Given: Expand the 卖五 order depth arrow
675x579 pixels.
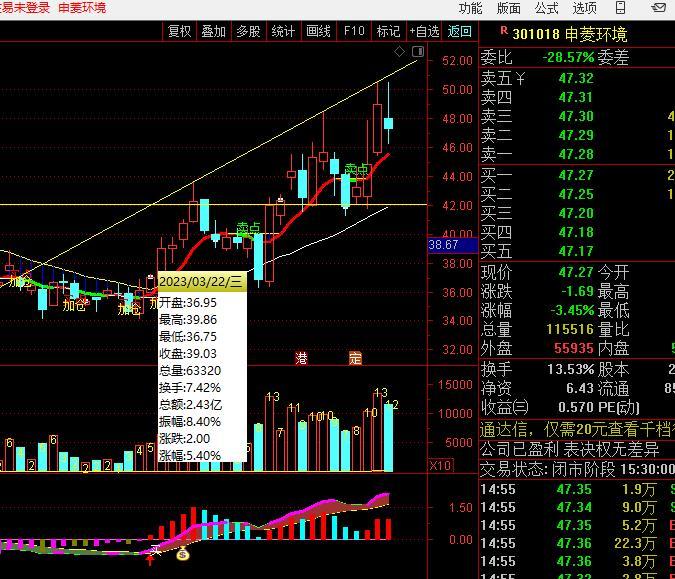Looking at the screenshot, I should (x=520, y=78).
